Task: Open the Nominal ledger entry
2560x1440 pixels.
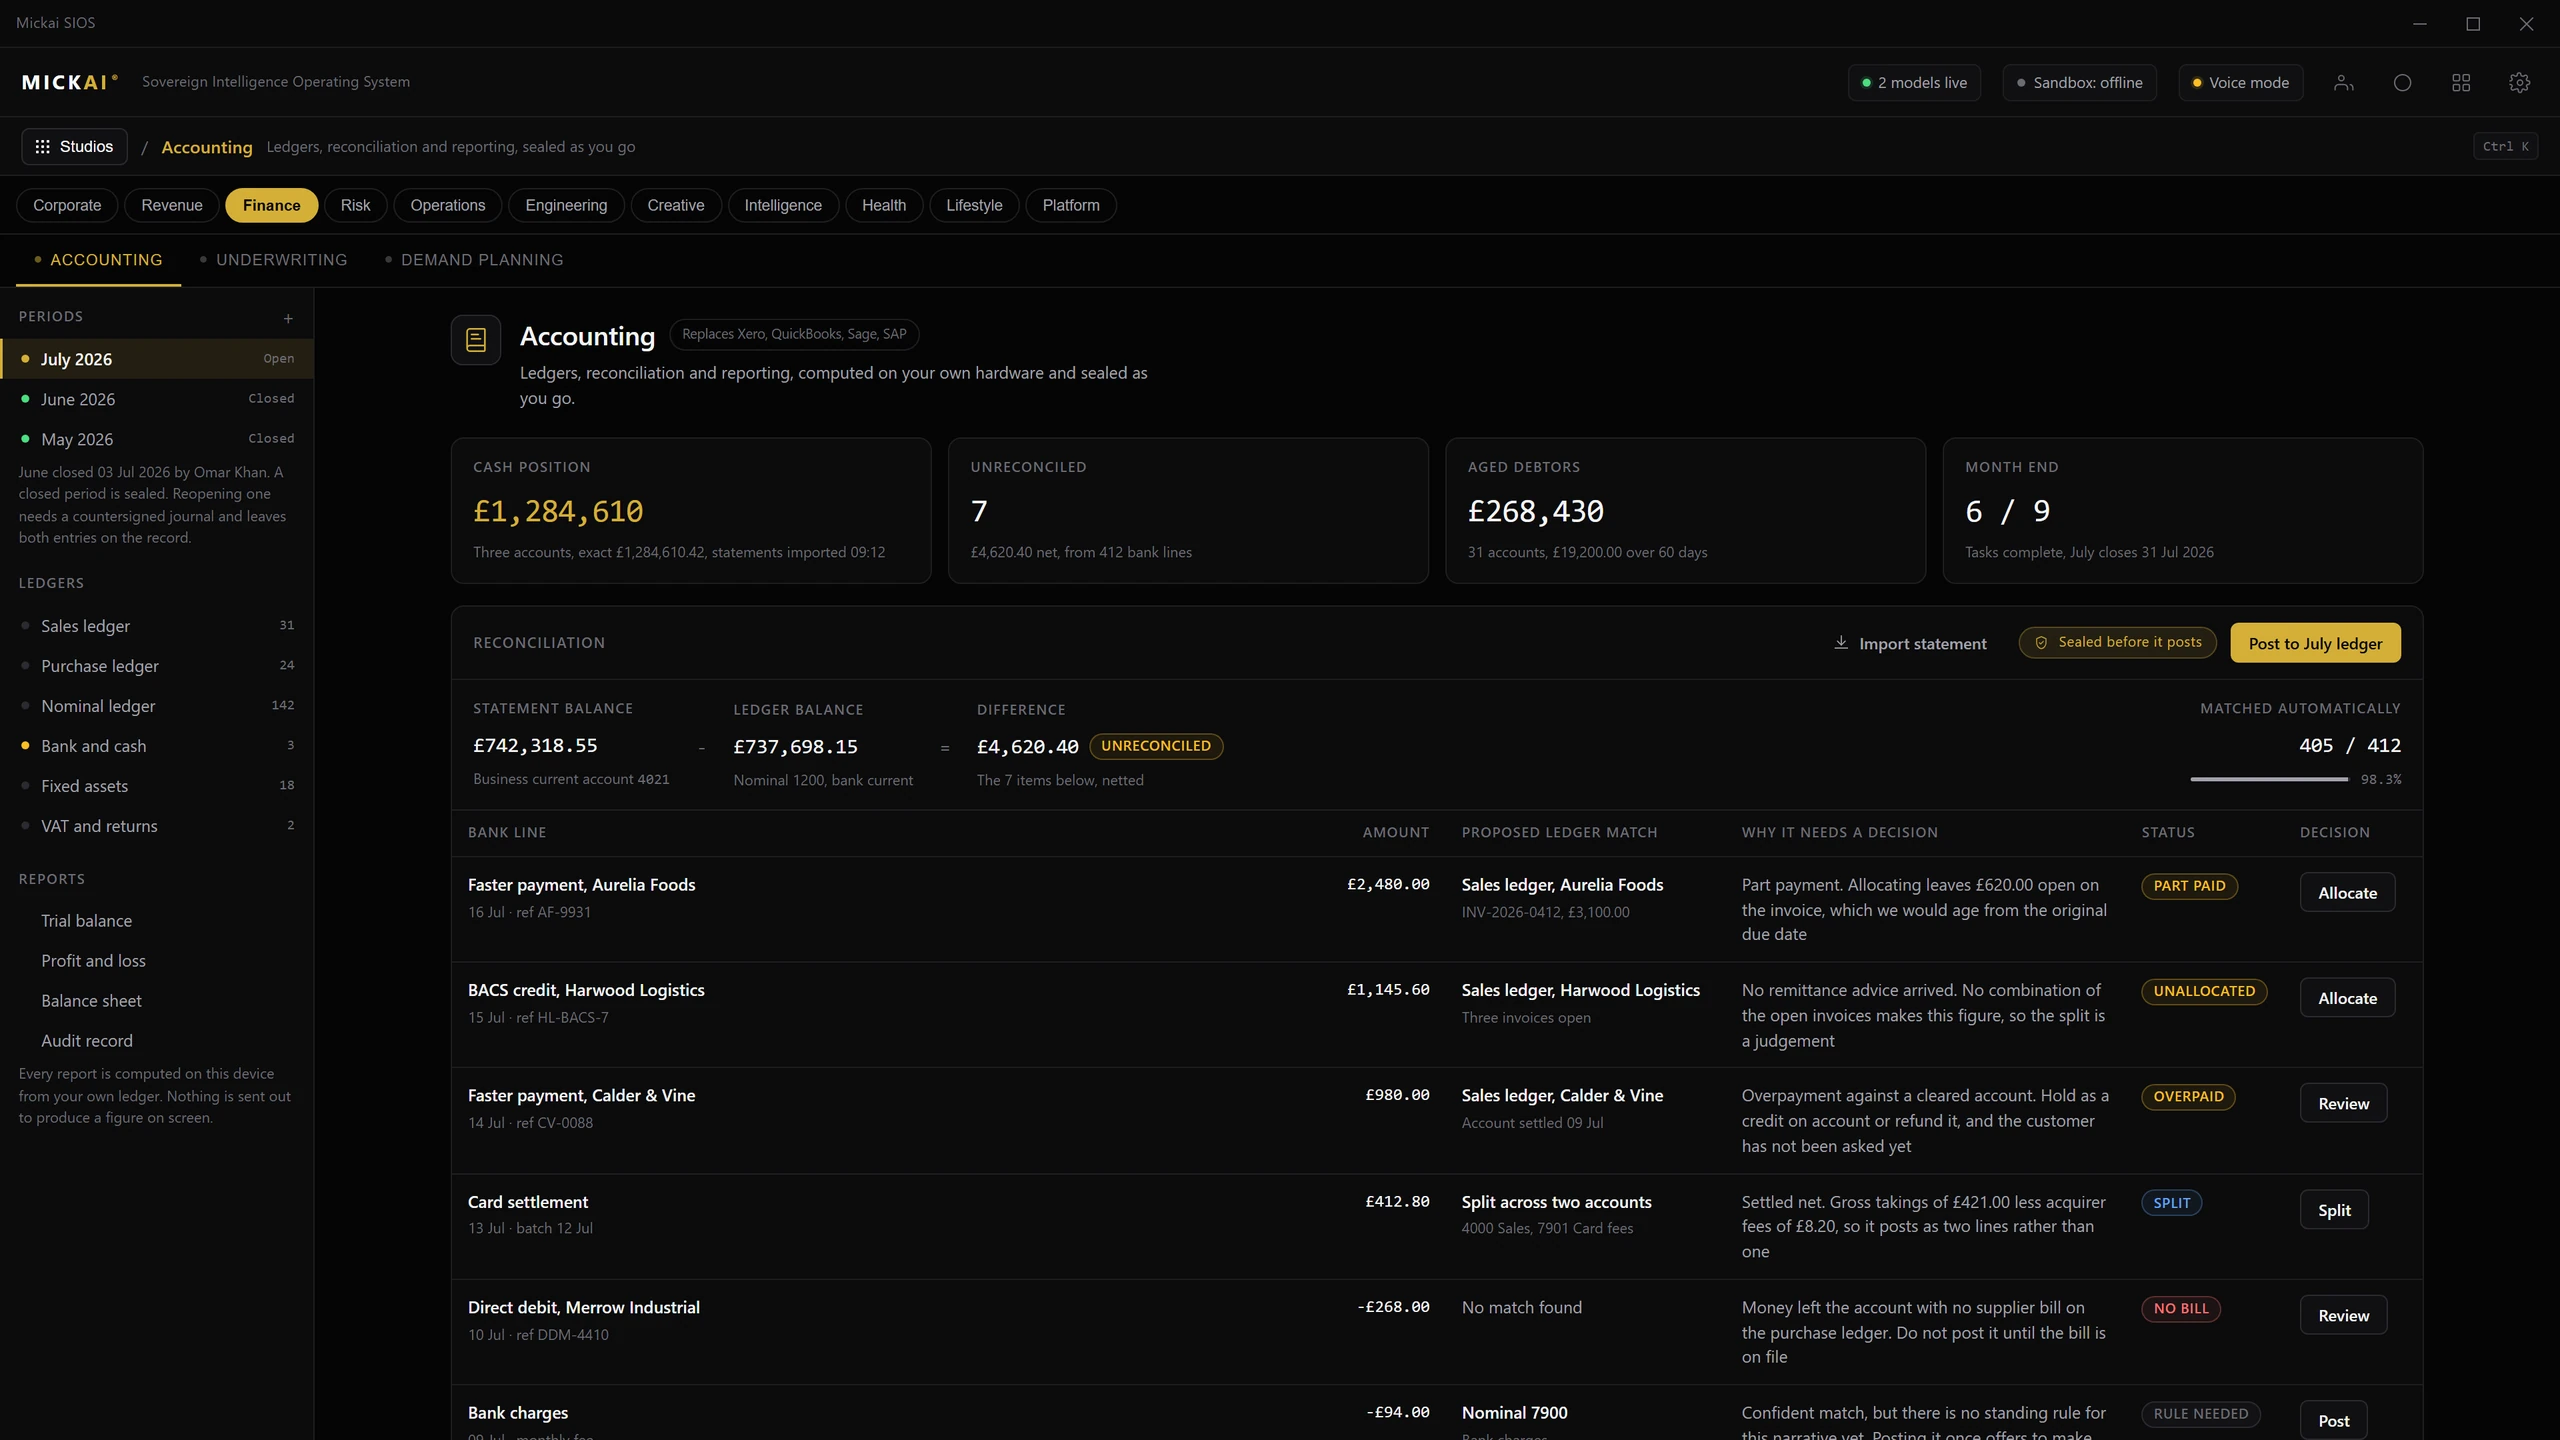Action: click(x=157, y=706)
